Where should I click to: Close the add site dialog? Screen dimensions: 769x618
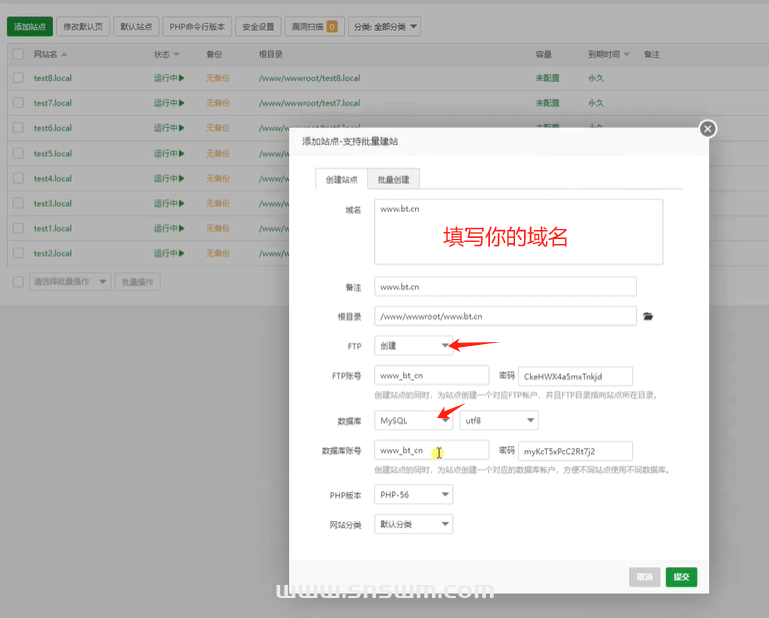click(707, 129)
